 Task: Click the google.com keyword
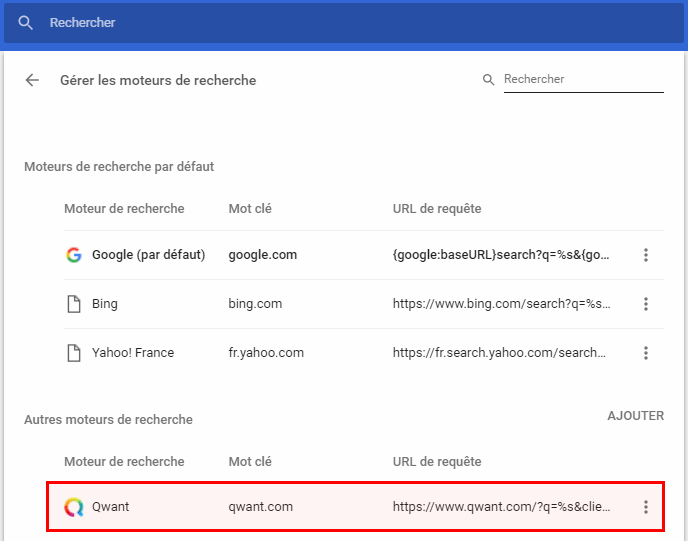[262, 255]
